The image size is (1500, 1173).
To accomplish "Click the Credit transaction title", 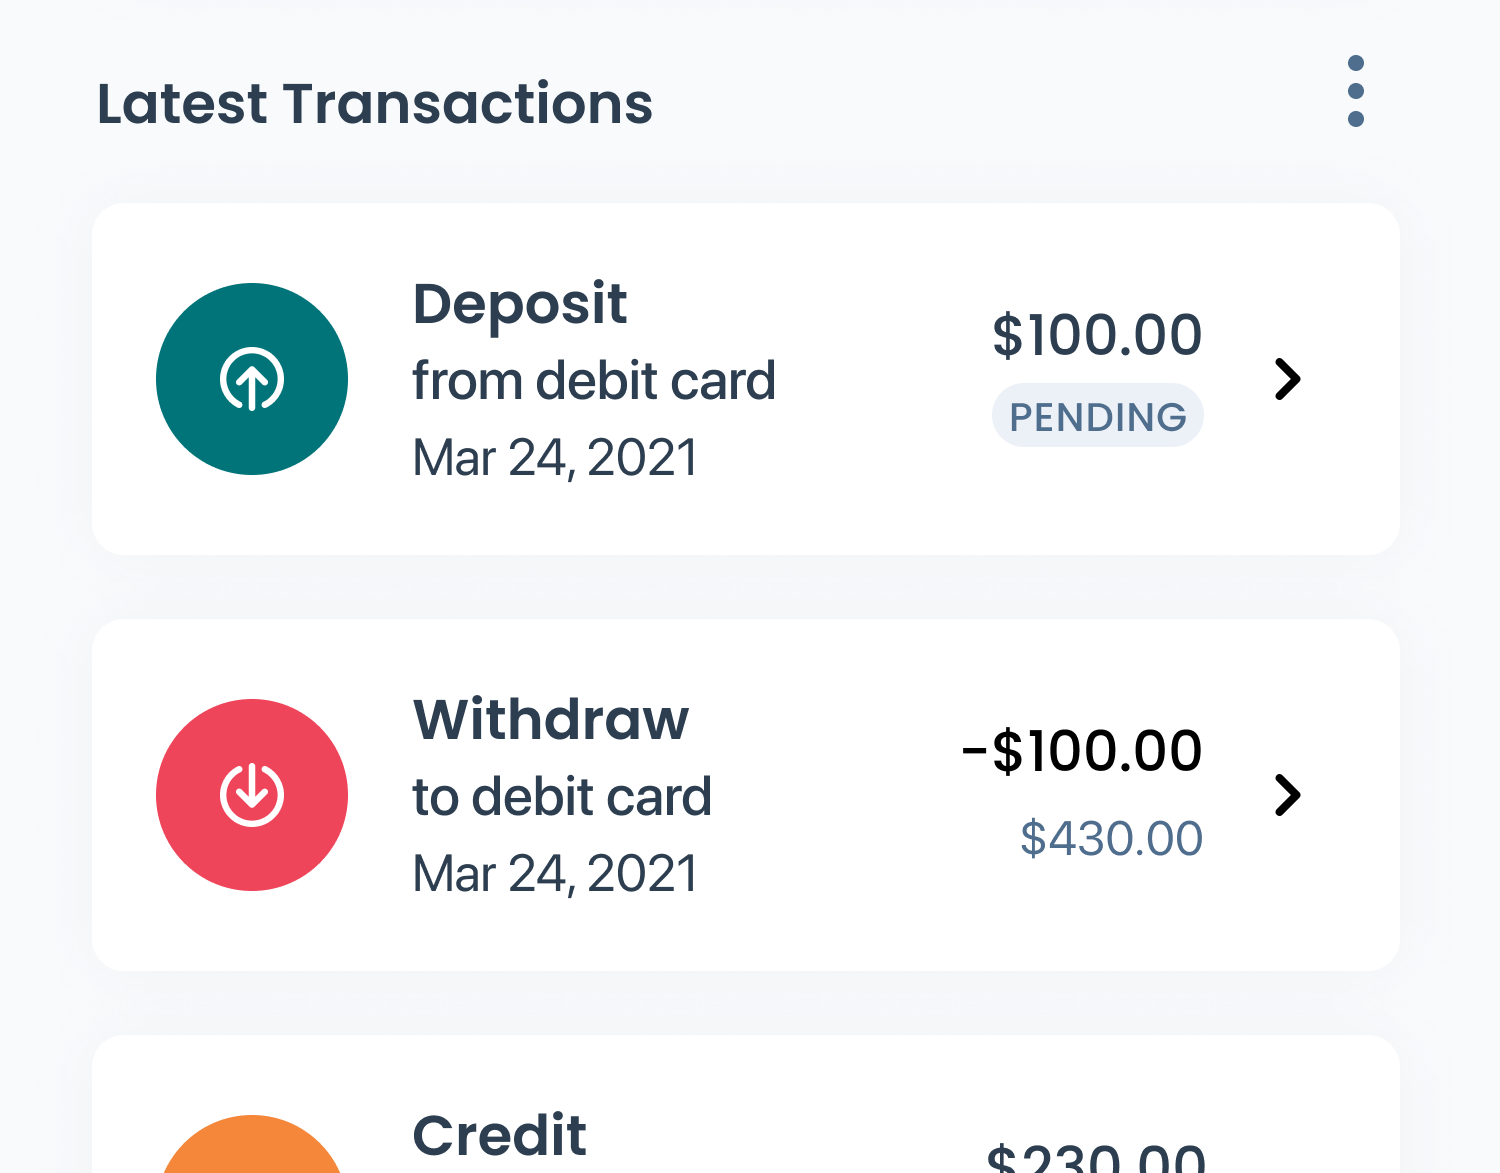I will click(500, 1135).
